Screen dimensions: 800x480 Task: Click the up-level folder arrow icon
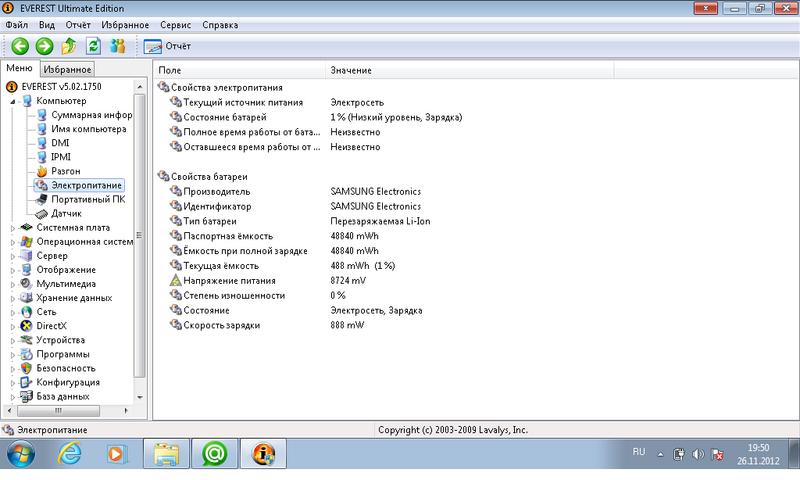pos(68,46)
